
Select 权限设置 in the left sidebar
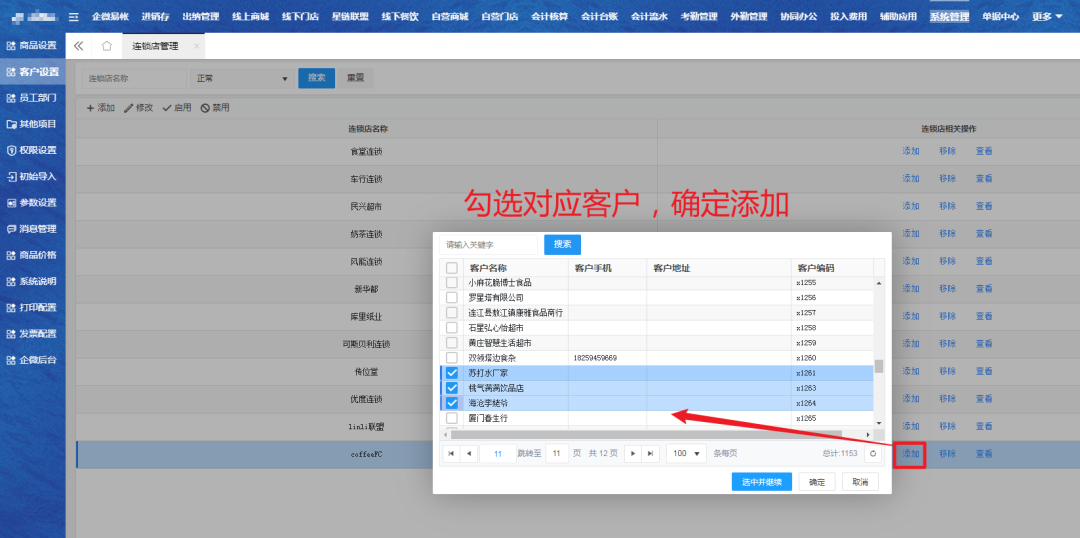click(x=32, y=150)
